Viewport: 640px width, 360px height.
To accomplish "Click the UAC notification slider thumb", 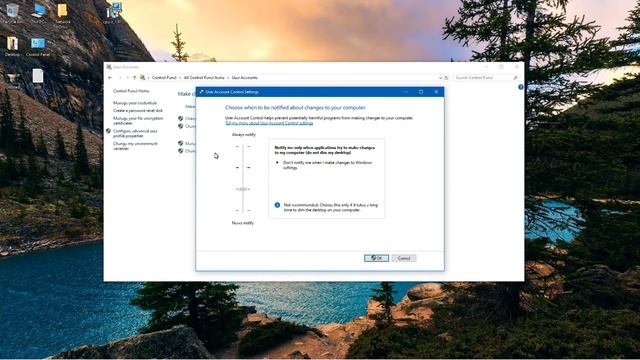I will [x=243, y=189].
